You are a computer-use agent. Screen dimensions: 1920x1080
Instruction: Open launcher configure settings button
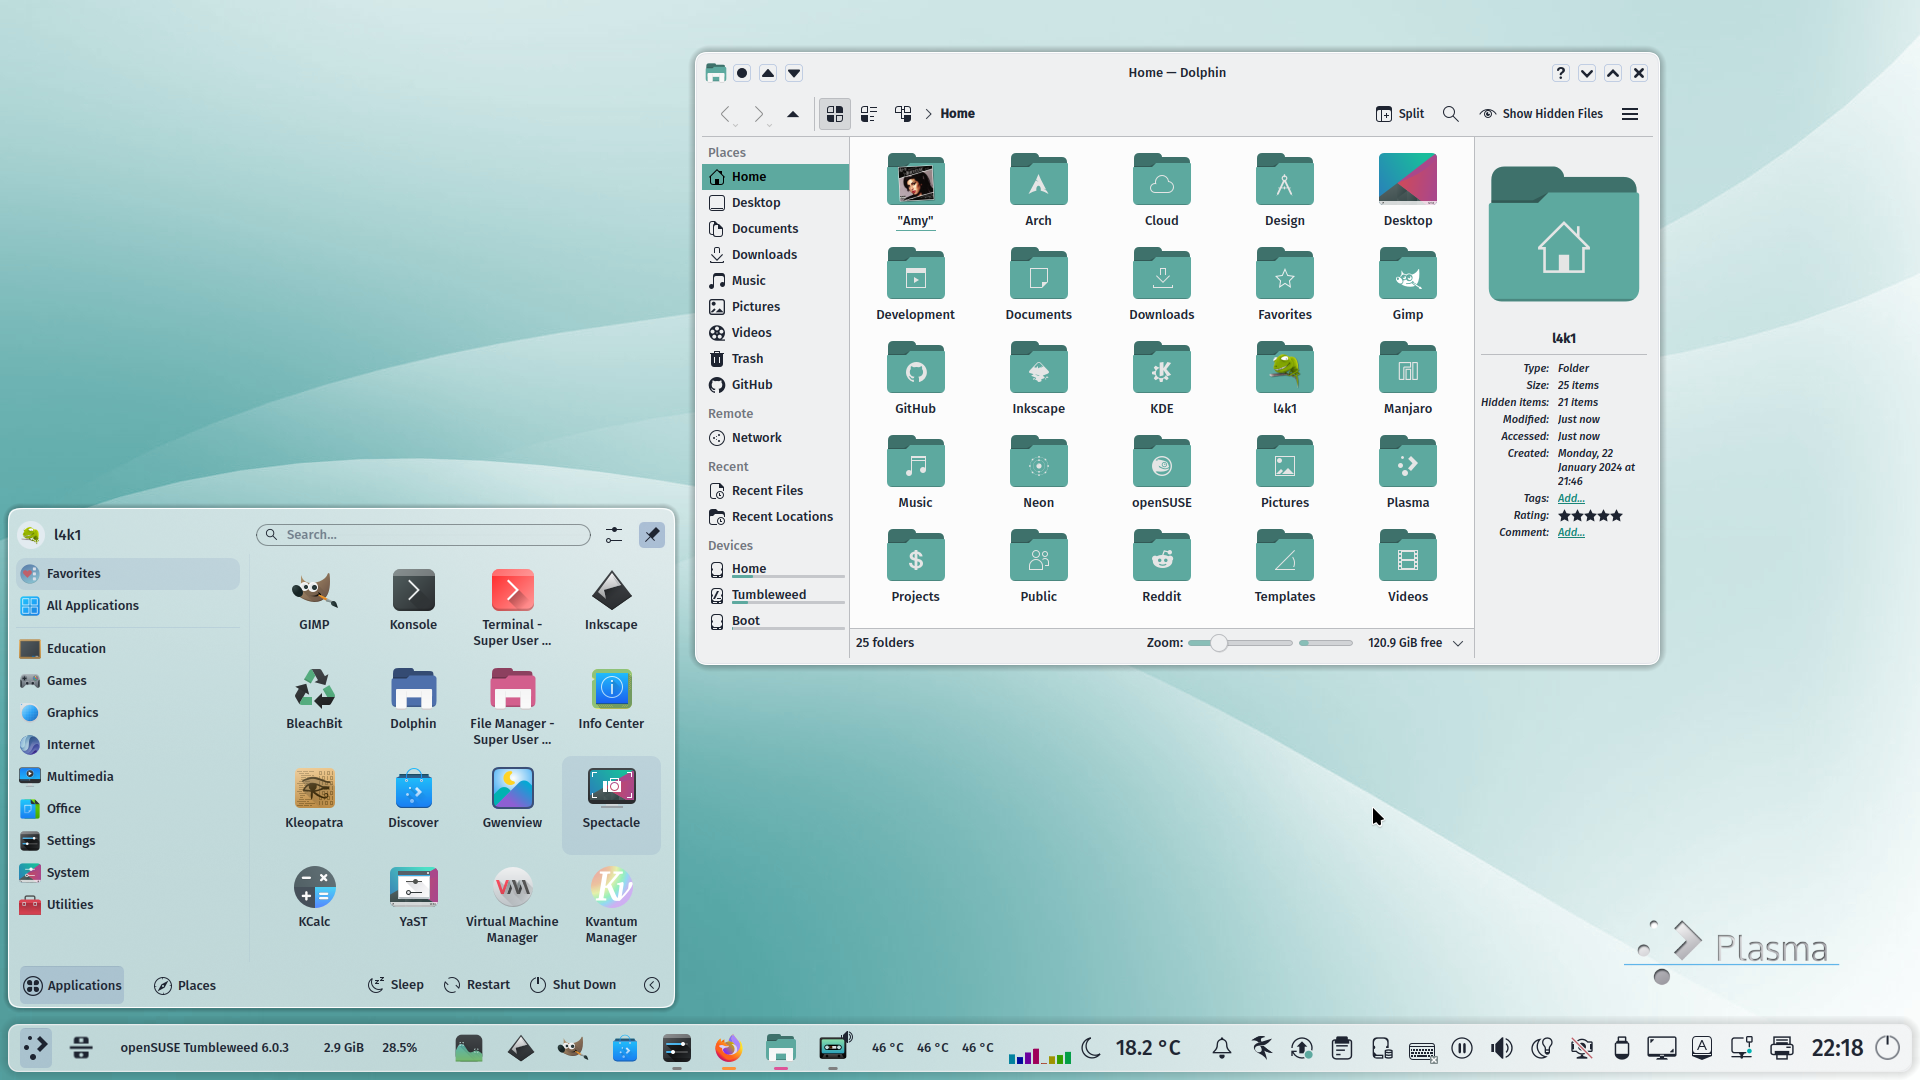click(x=614, y=535)
